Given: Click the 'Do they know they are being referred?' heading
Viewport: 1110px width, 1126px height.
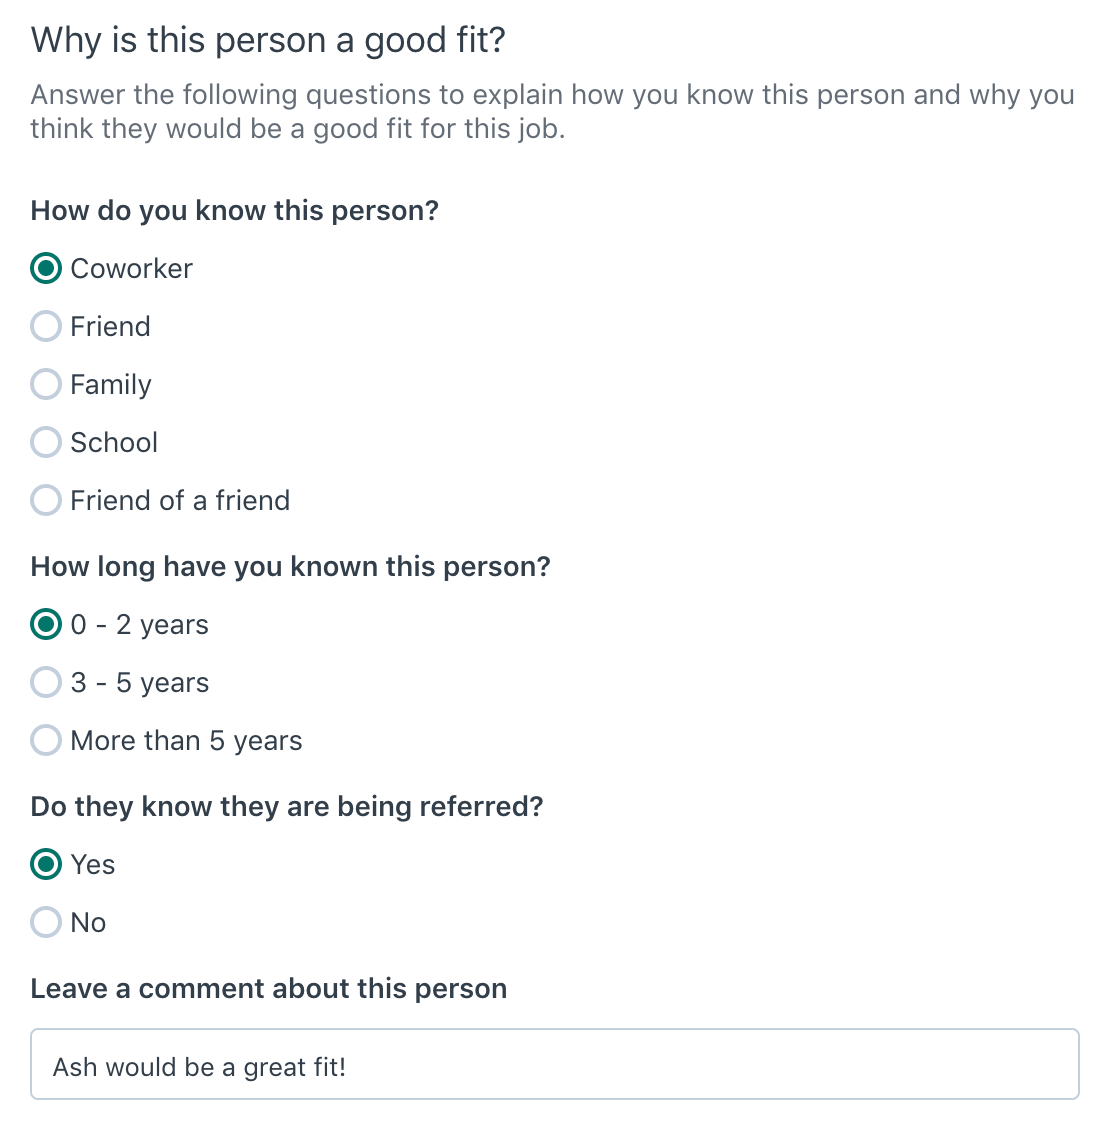Looking at the screenshot, I should [x=286, y=806].
